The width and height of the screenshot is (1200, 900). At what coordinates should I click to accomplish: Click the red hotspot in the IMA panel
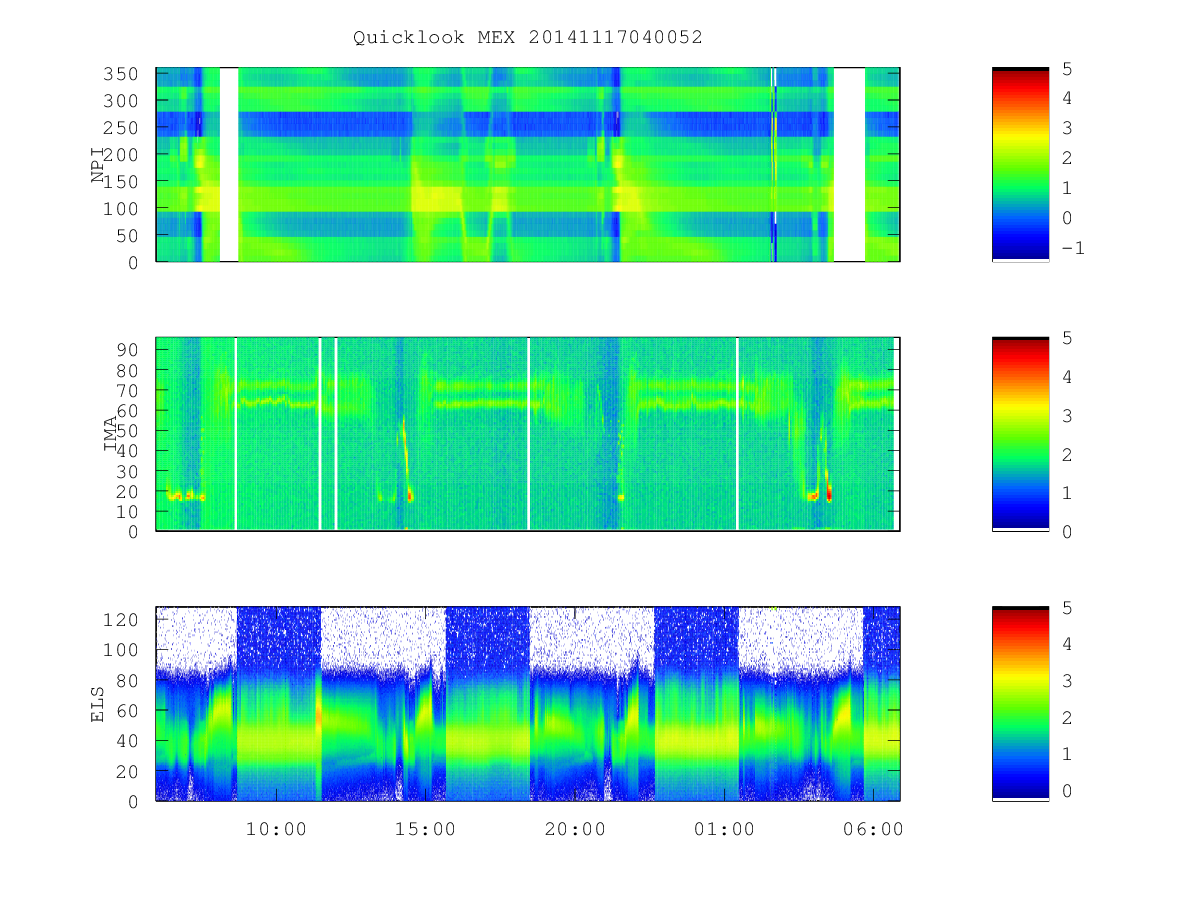(x=828, y=493)
